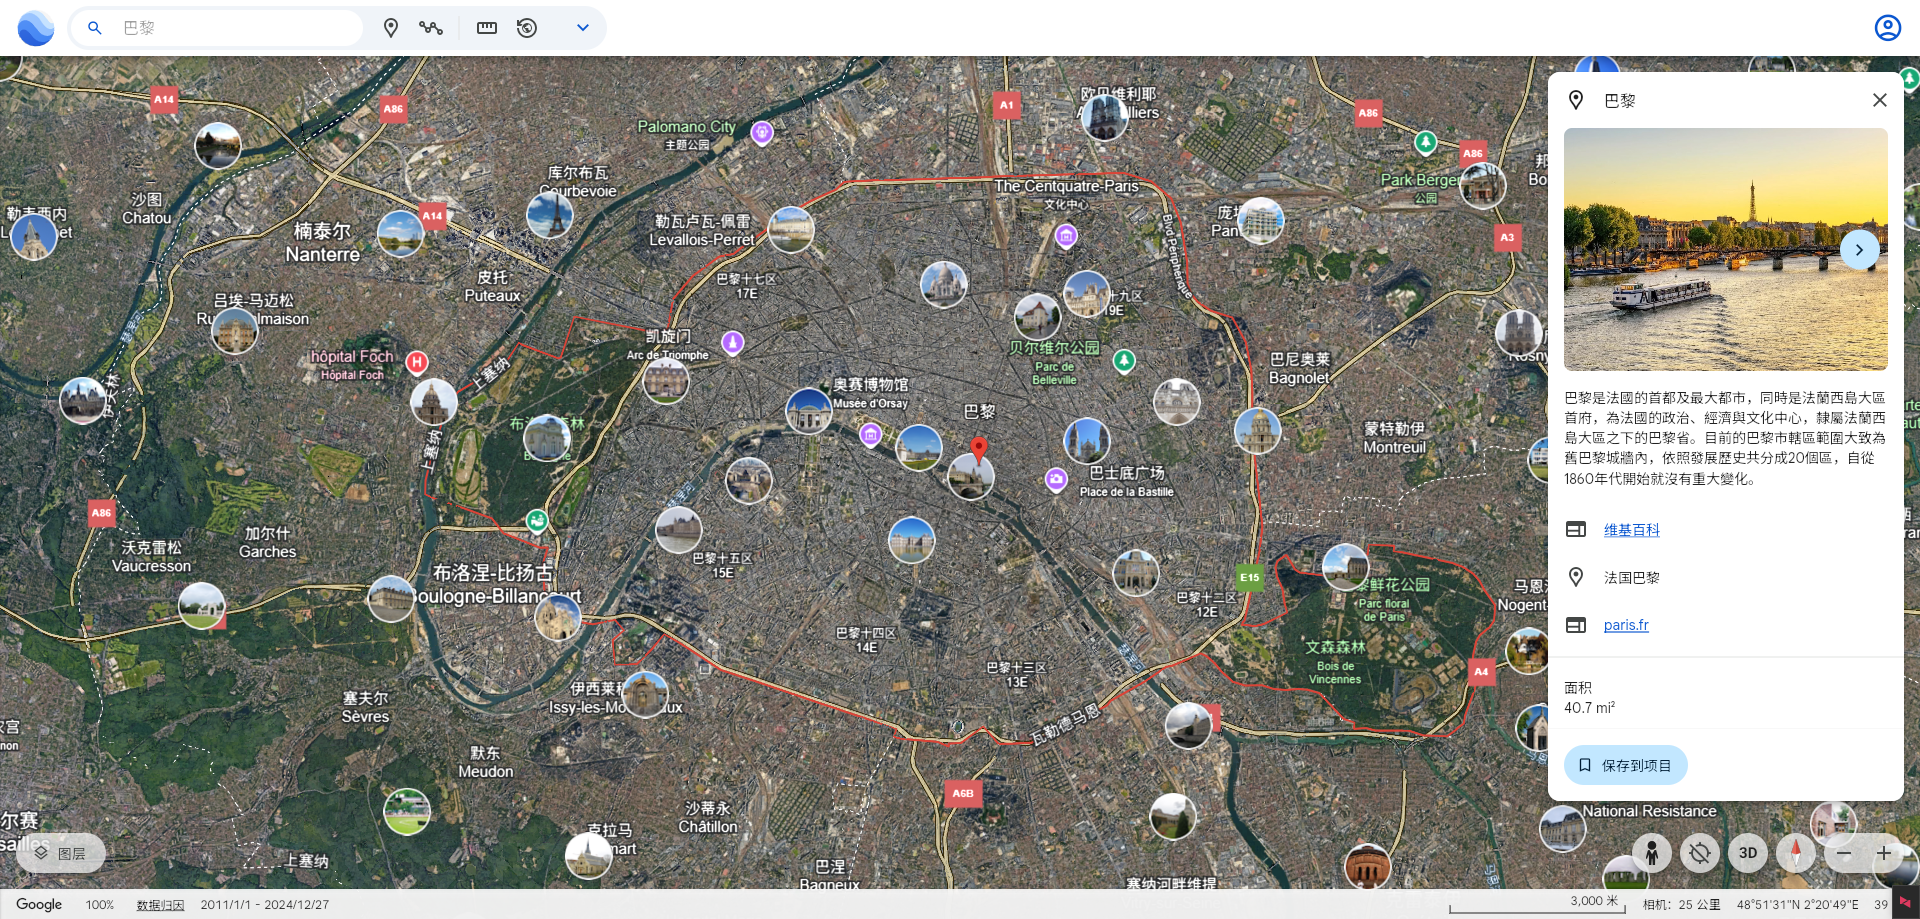The height and width of the screenshot is (919, 1920).
Task: Click the 相机: 25 公里 camera altitude
Action: pos(1682,905)
